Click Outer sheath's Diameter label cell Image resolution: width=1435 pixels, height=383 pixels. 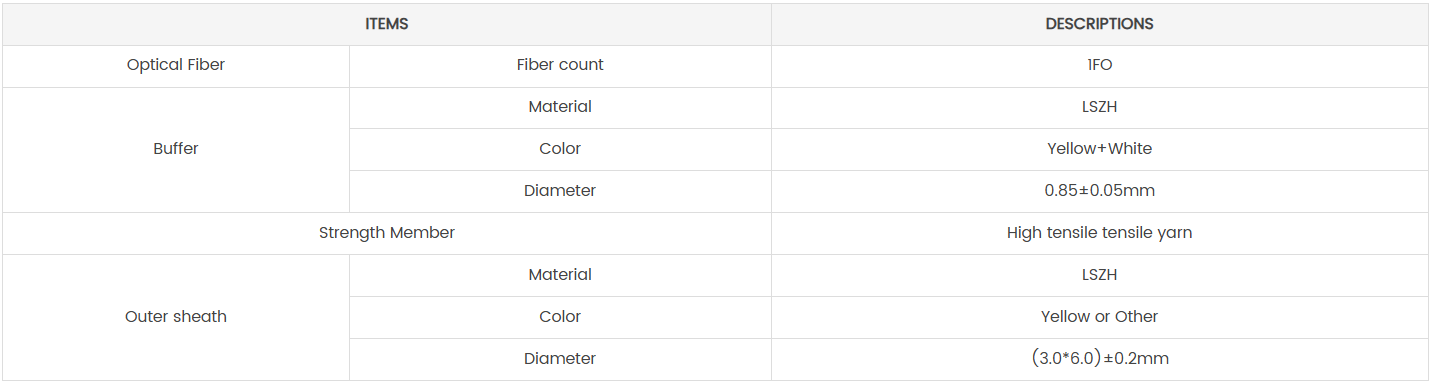(x=560, y=359)
